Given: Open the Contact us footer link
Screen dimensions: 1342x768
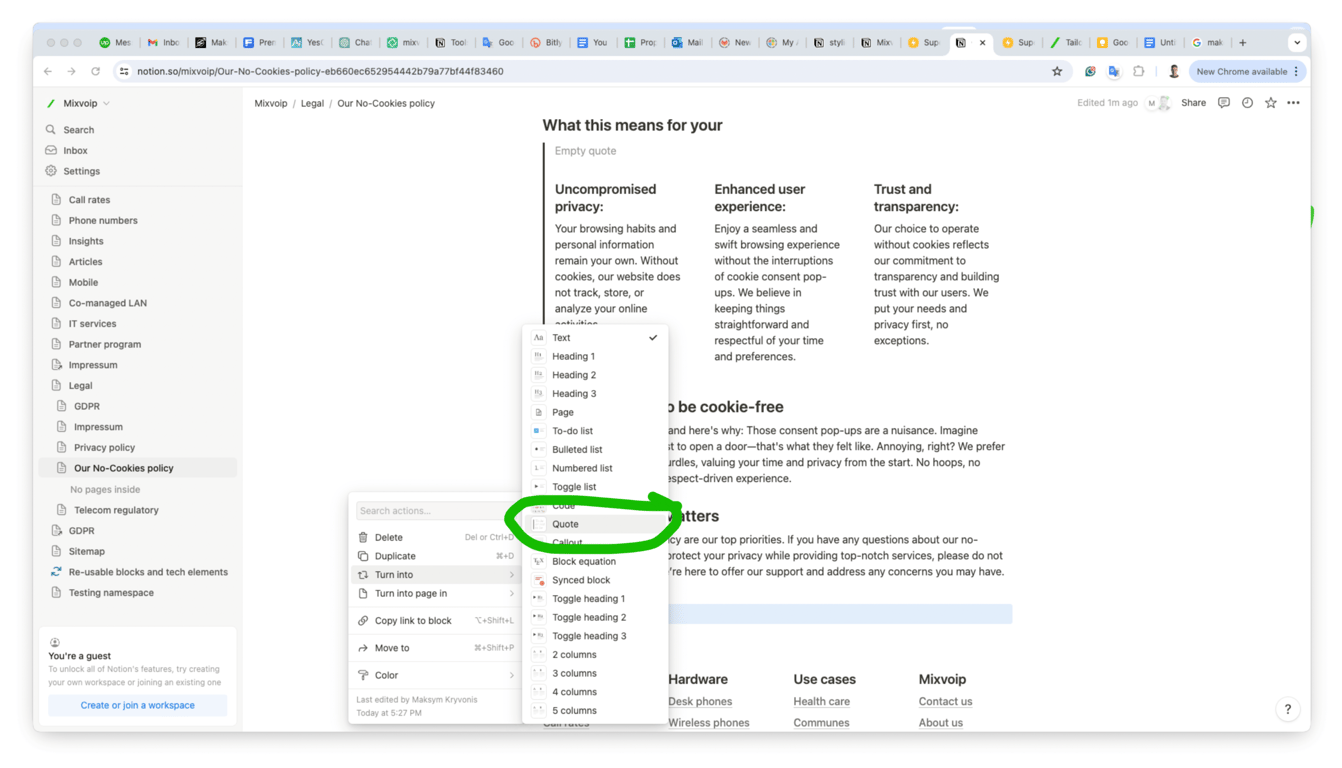Looking at the screenshot, I should pyautogui.click(x=945, y=702).
